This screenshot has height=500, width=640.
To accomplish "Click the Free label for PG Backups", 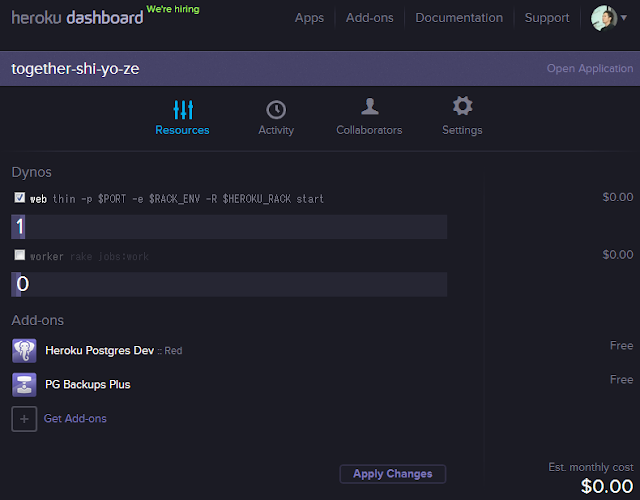I will (622, 380).
